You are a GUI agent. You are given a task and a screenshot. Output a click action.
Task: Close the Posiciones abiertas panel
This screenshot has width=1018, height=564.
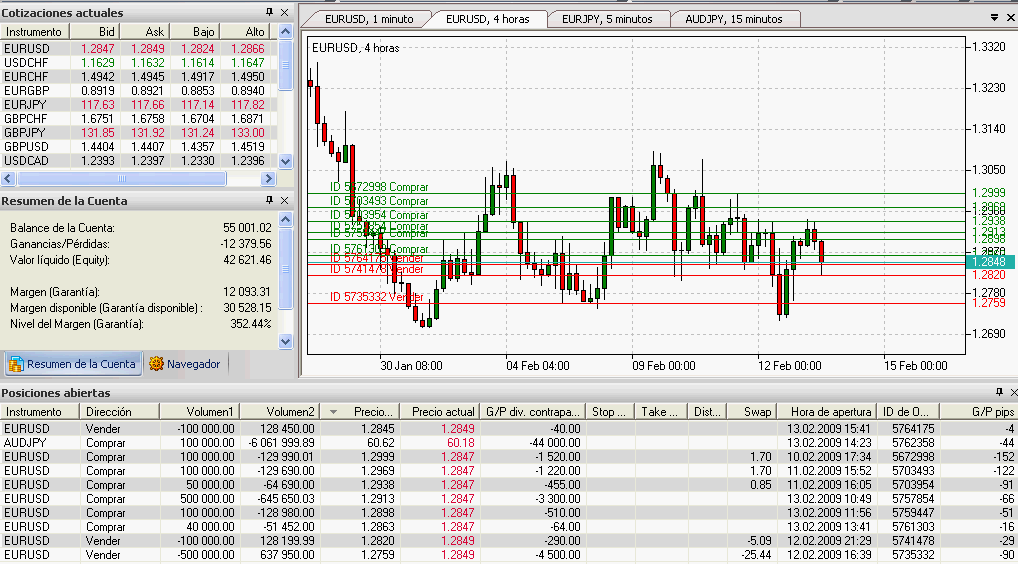(1012, 393)
